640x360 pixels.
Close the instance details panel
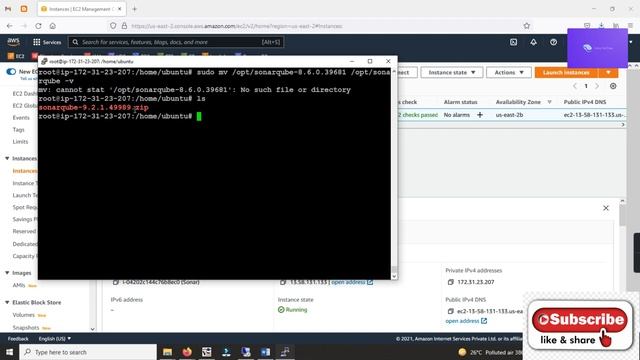pos(606,208)
